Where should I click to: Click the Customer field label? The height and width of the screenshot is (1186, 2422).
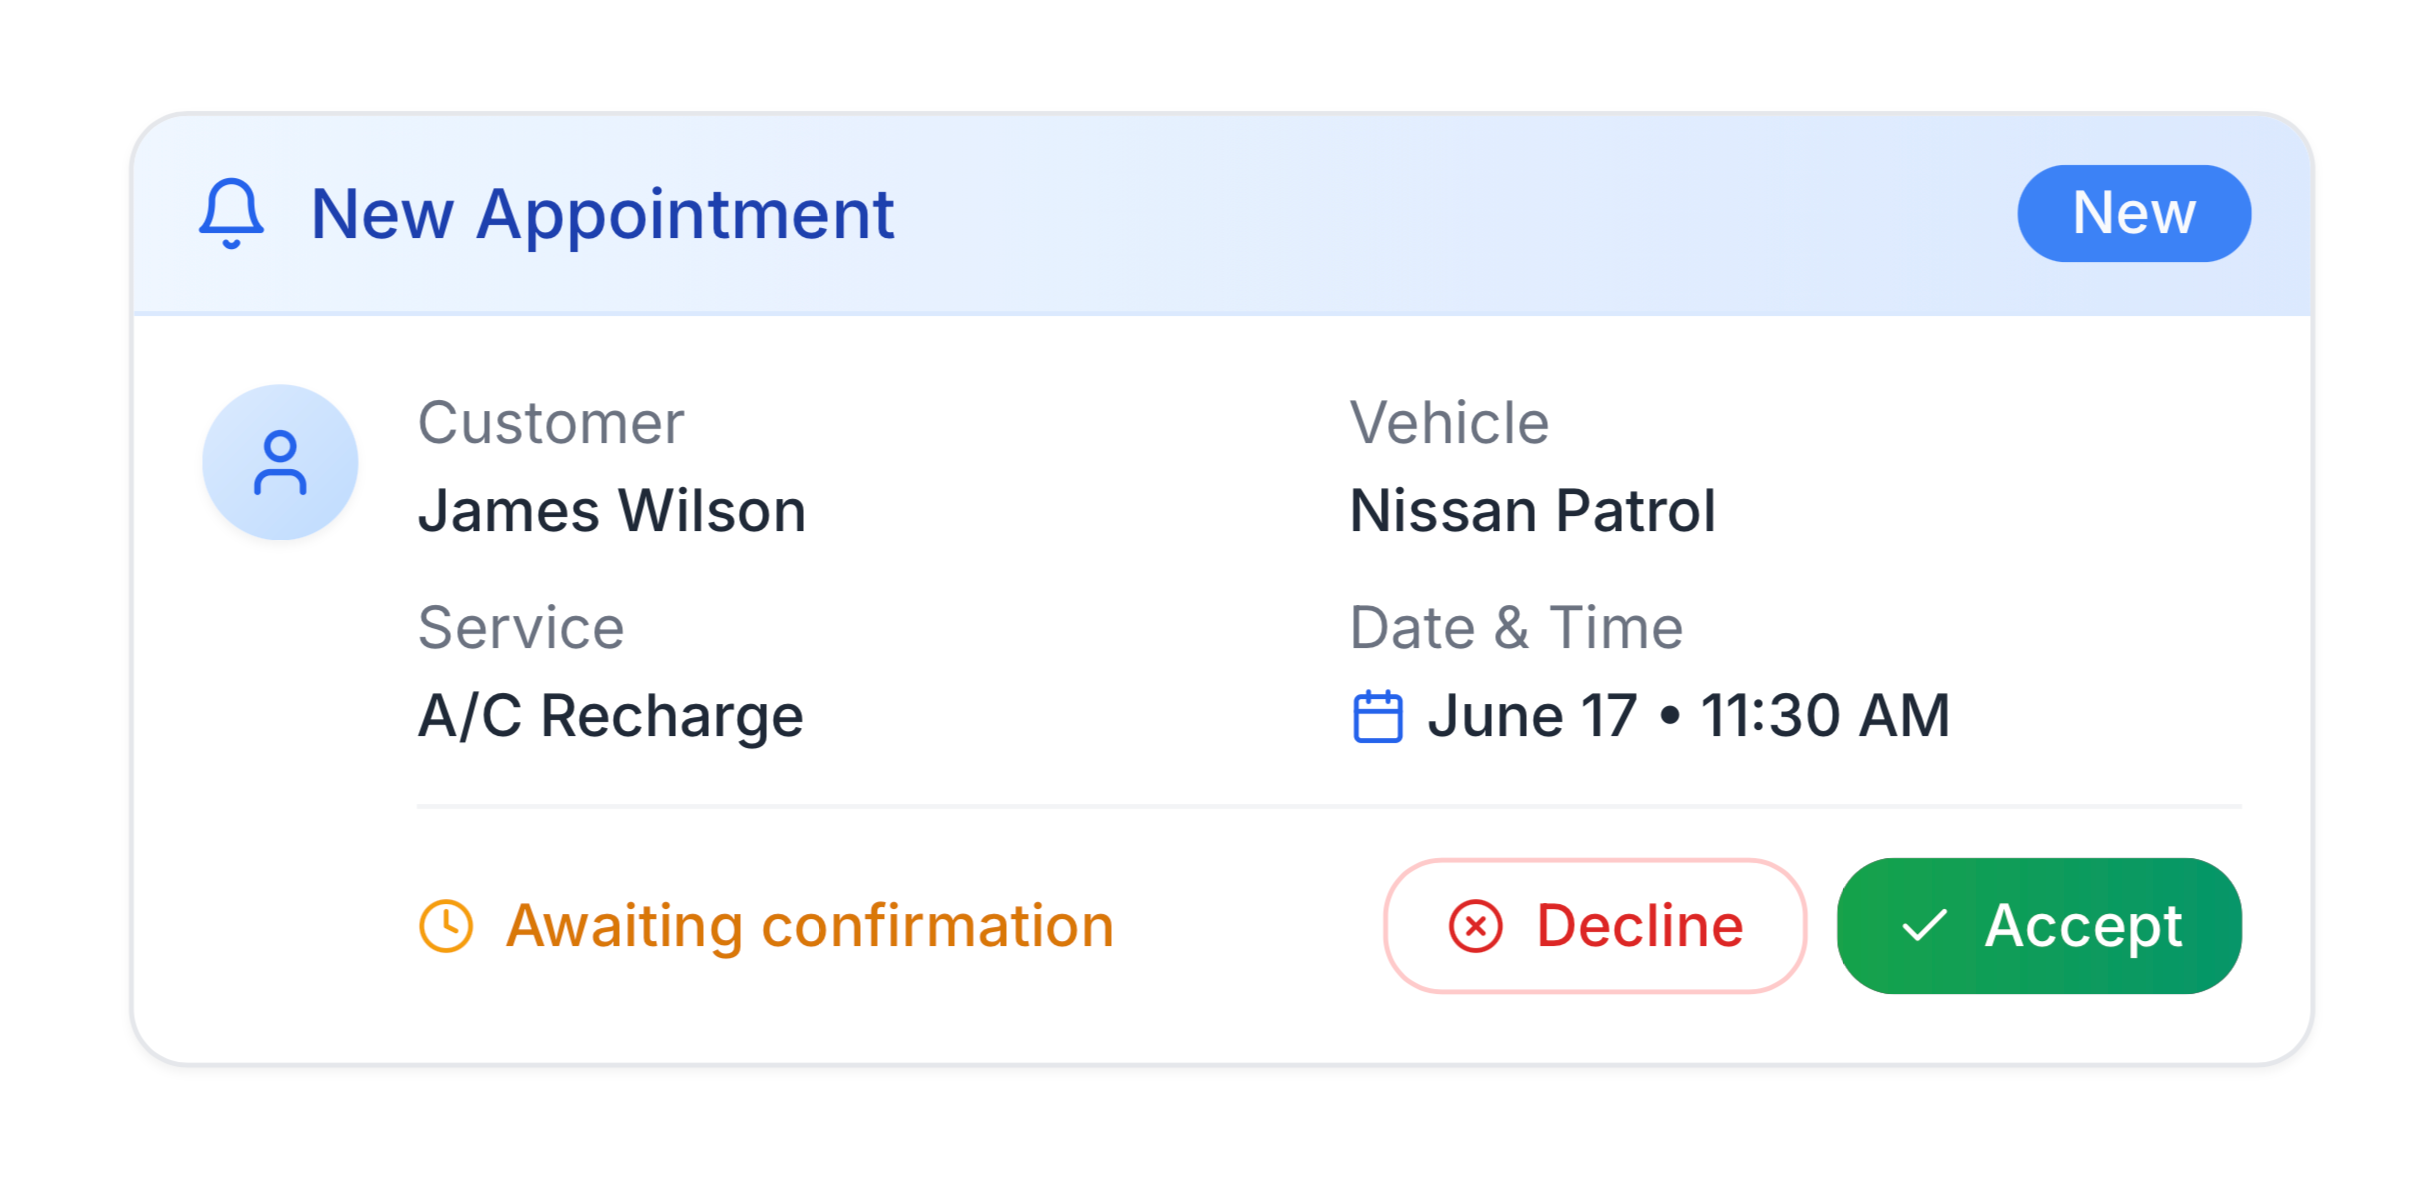pyautogui.click(x=551, y=422)
